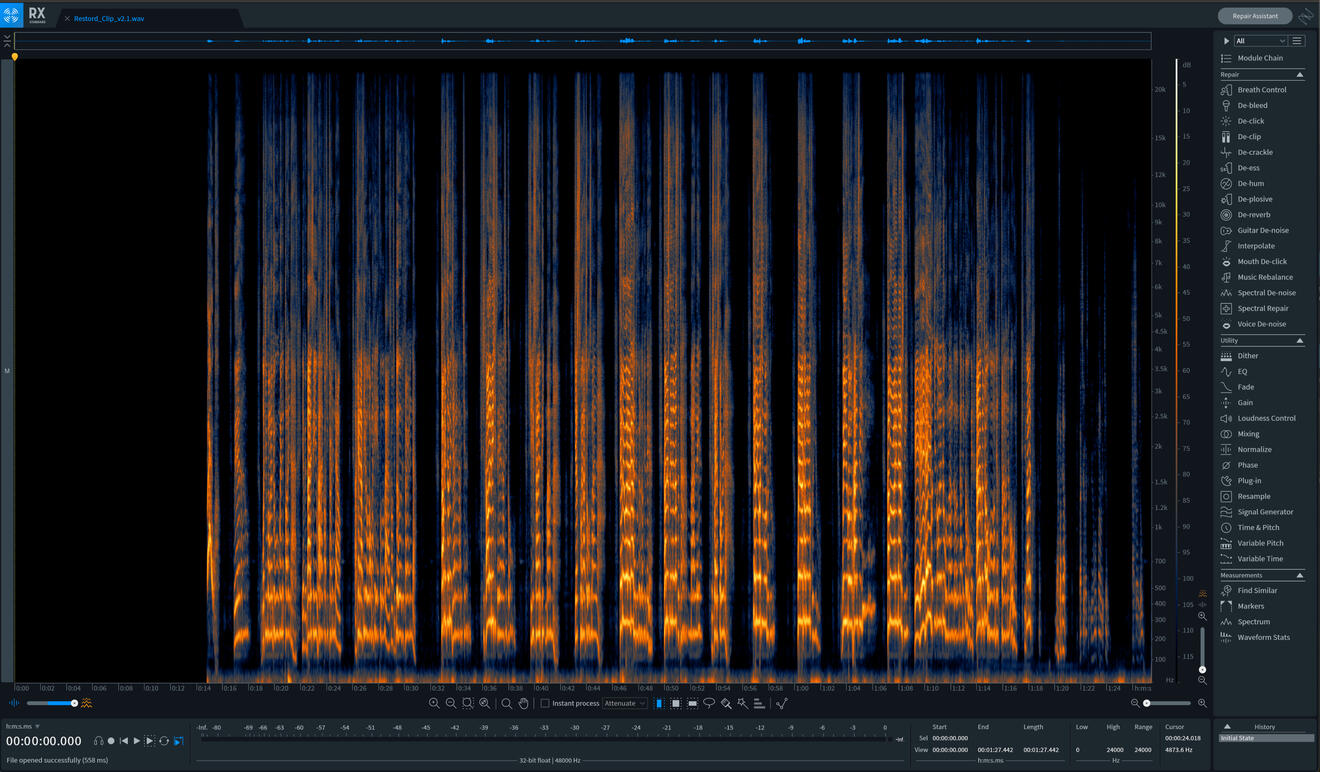Click the Repair Assistant button
1320x772 pixels.
1254,16
